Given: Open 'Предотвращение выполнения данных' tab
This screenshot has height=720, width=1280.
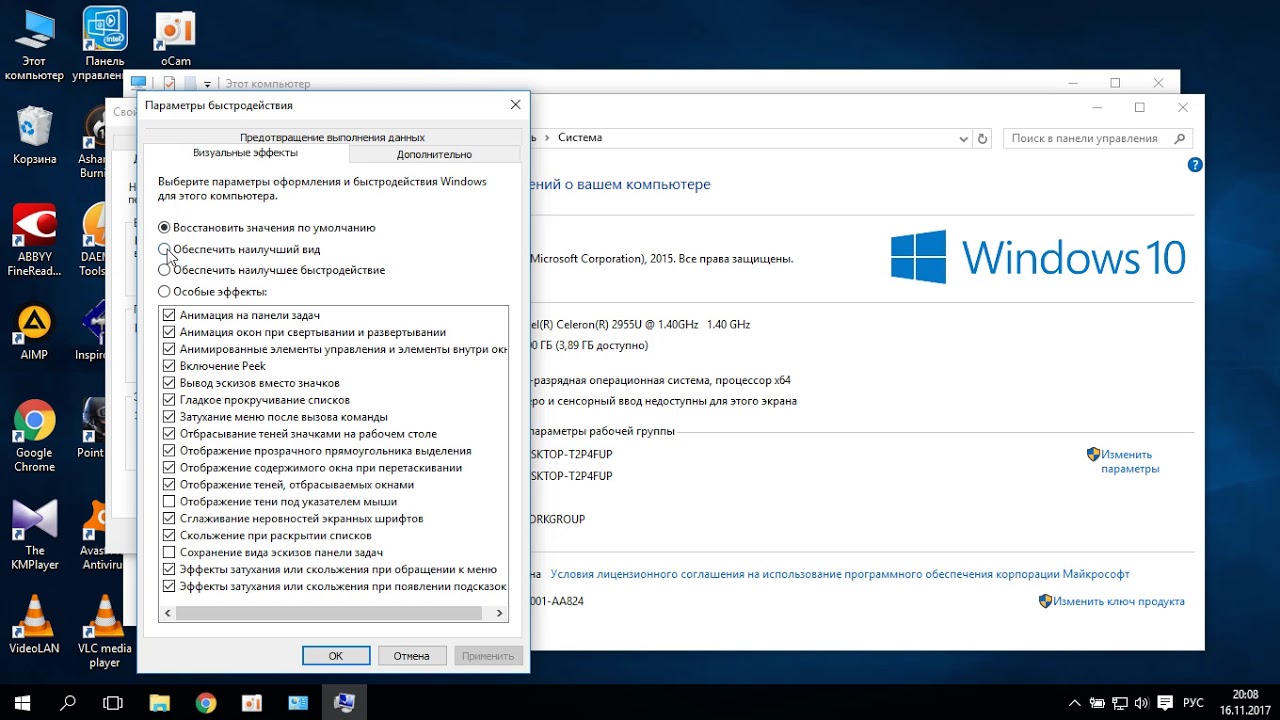Looking at the screenshot, I should 332,137.
